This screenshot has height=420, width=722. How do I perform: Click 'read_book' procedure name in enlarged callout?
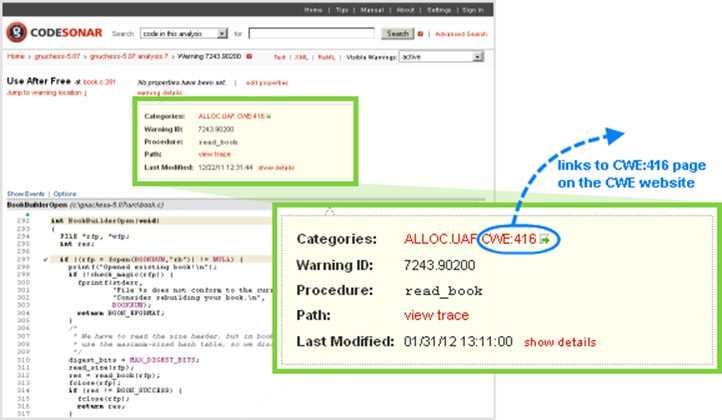tap(444, 291)
